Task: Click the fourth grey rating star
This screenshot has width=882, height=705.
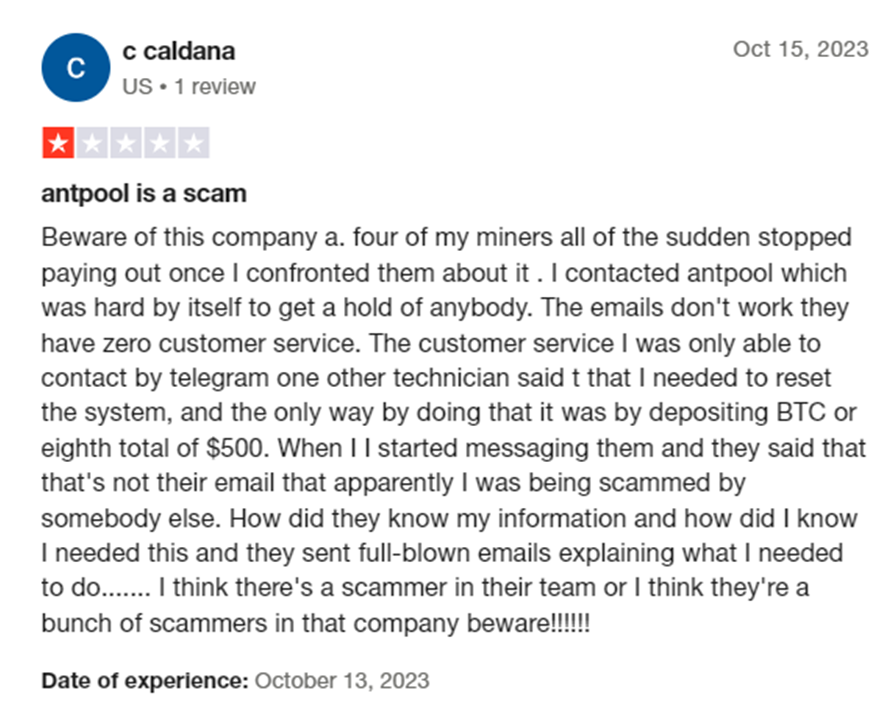Action: [x=160, y=143]
